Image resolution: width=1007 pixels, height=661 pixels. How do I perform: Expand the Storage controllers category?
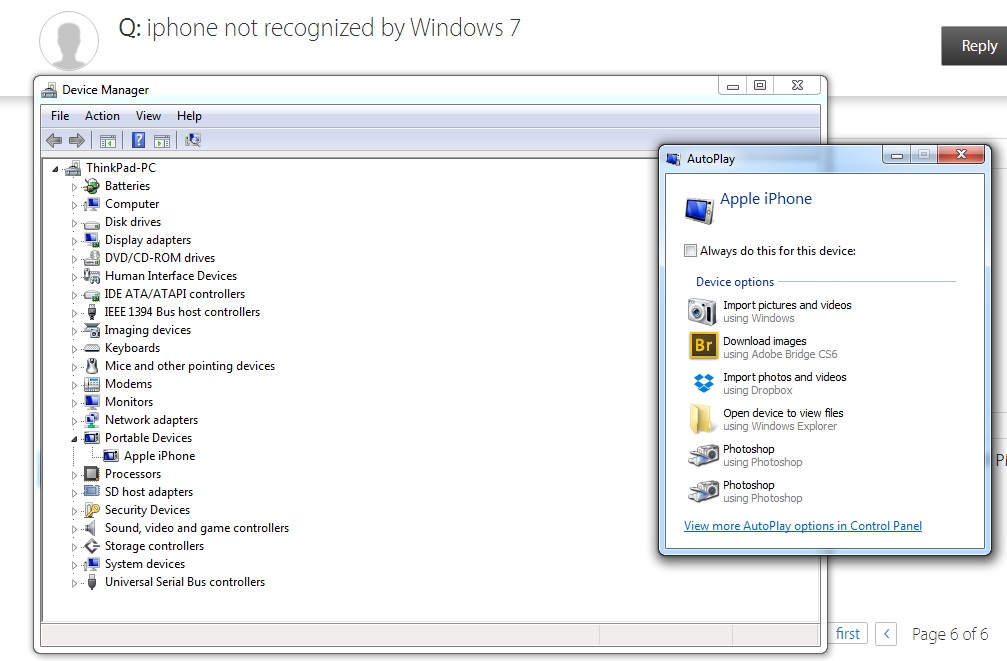(x=74, y=547)
